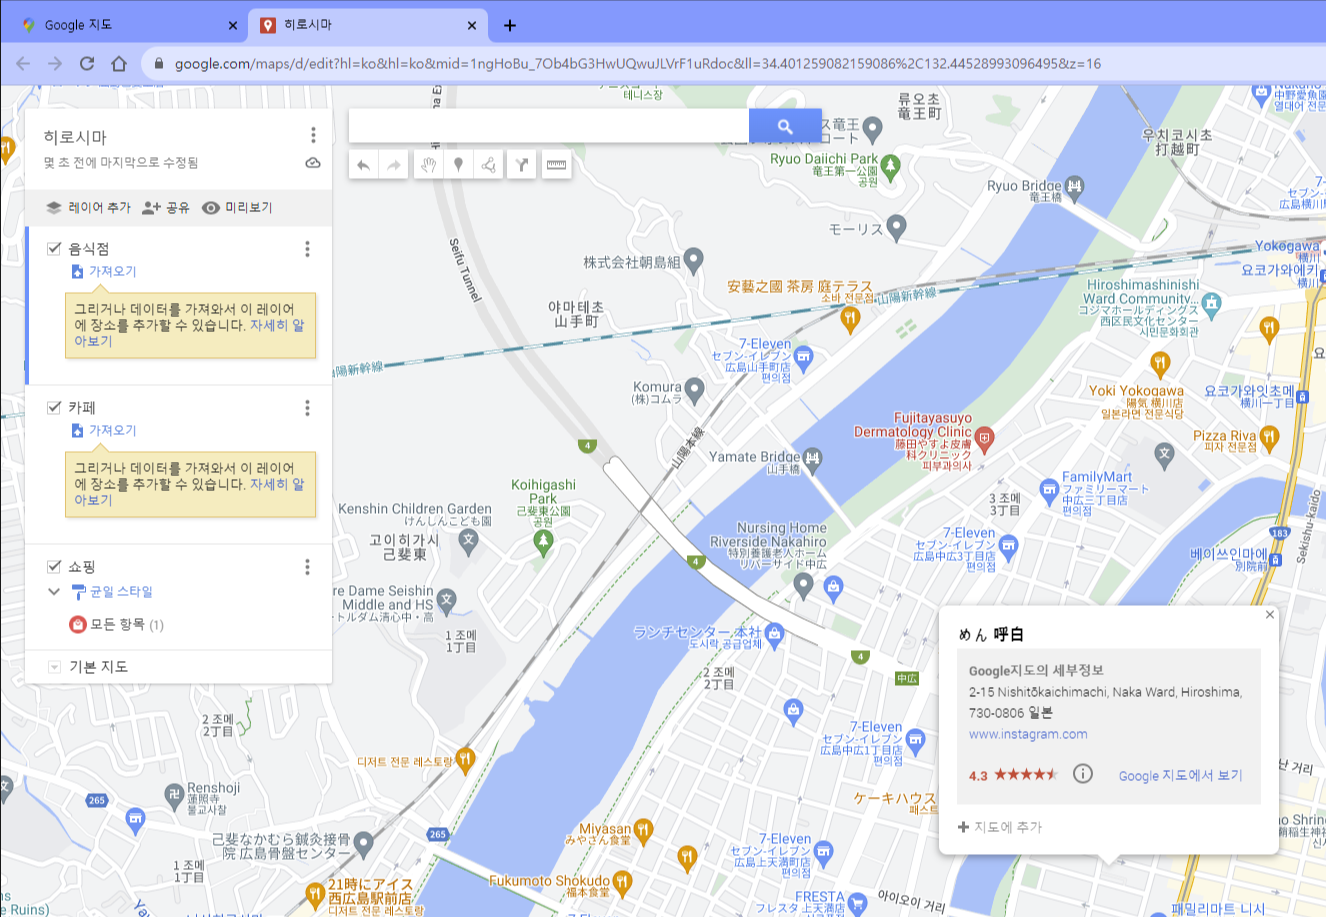The width and height of the screenshot is (1326, 917).
Task: Click the shopping bag icon beside 모든 항목
Action: pyautogui.click(x=77, y=624)
